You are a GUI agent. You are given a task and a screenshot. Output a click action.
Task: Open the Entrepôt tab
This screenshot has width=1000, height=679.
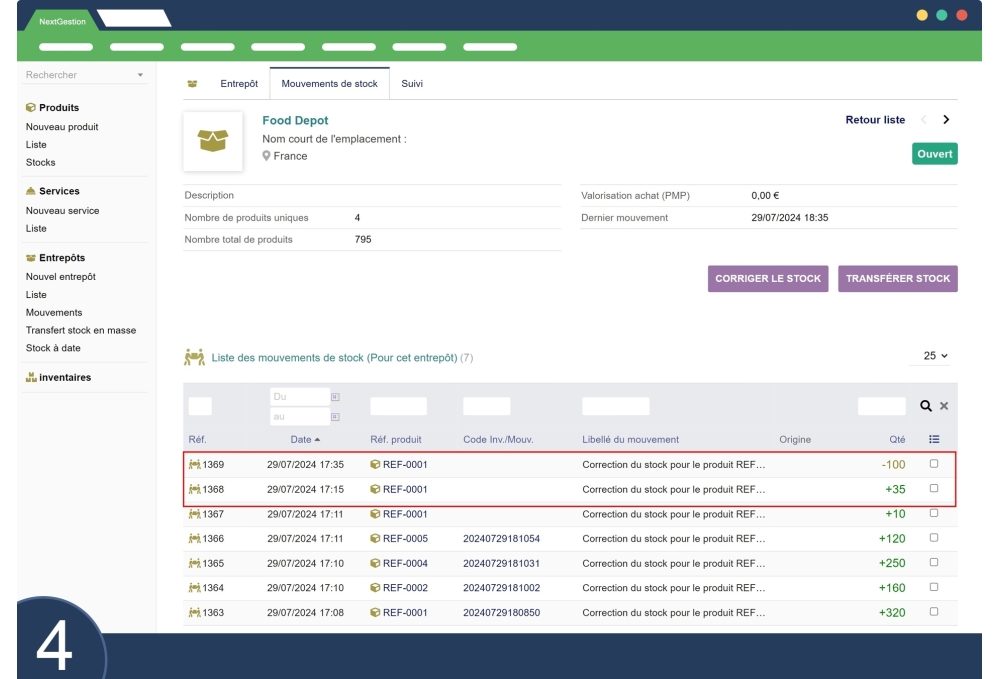point(239,84)
